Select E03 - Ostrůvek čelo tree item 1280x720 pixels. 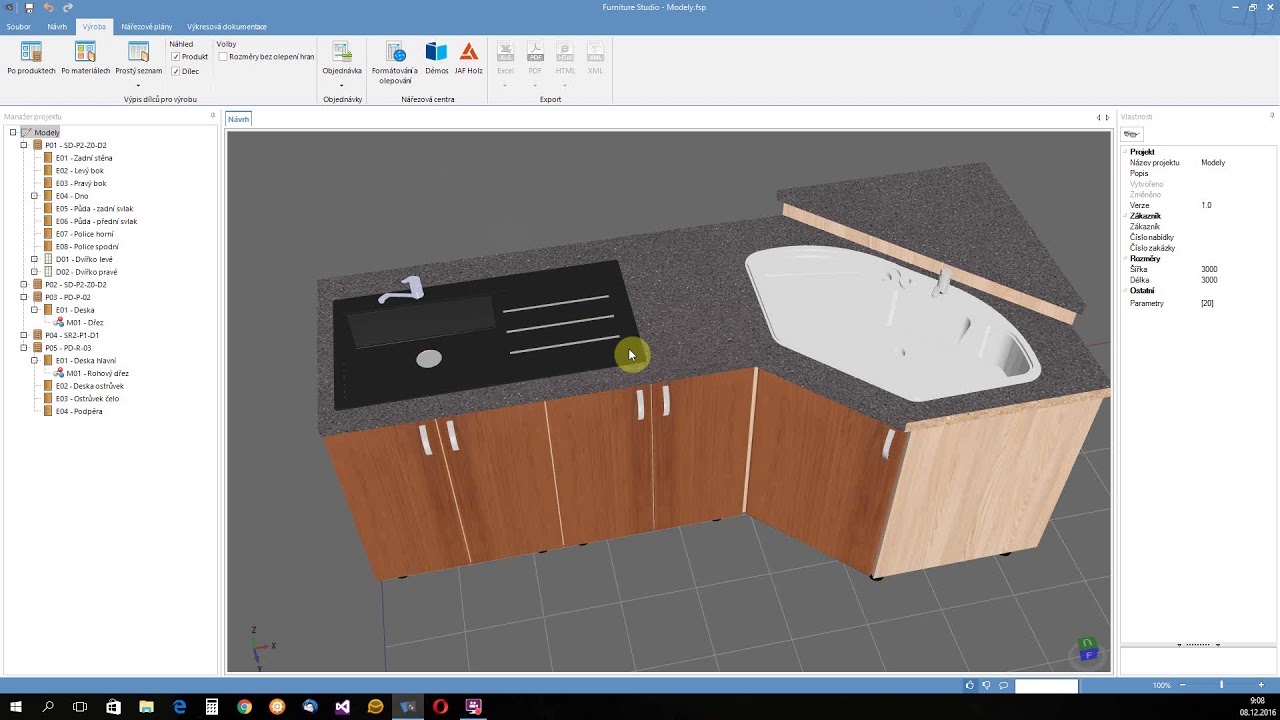click(x=87, y=398)
